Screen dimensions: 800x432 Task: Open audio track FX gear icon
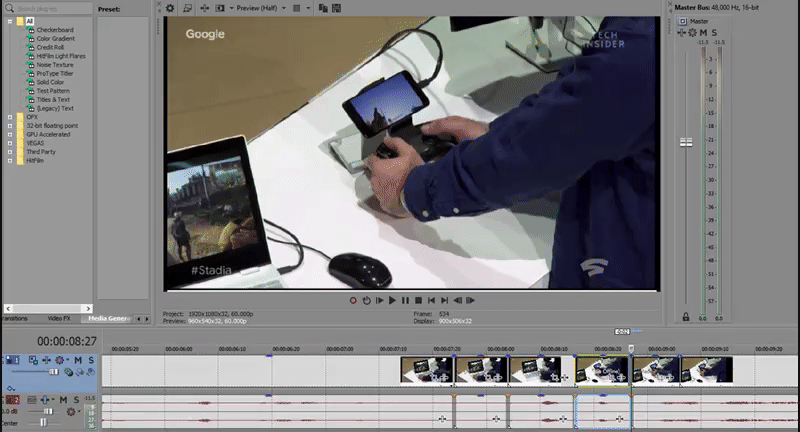[71, 411]
